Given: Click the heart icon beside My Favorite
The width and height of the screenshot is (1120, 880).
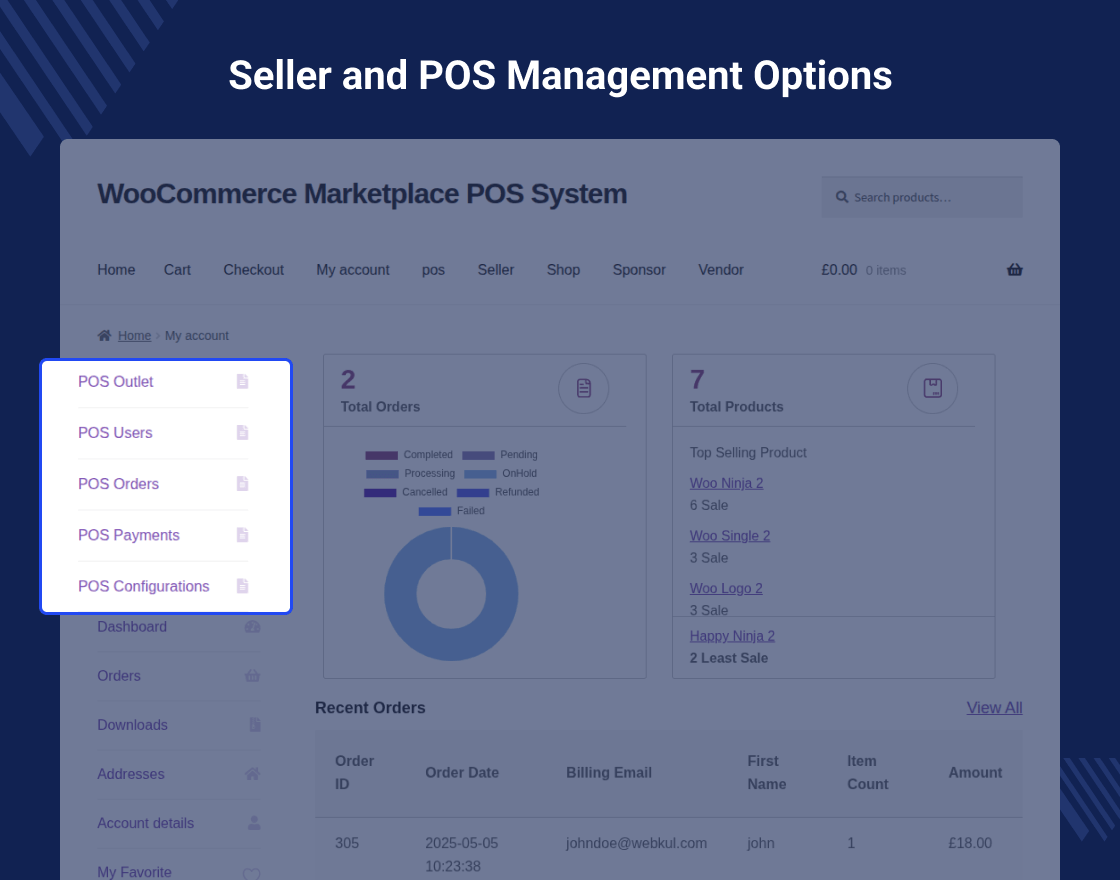Looking at the screenshot, I should pos(251,874).
